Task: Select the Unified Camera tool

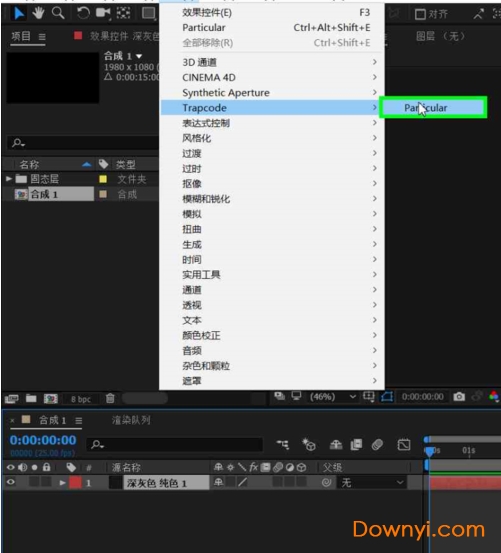Action: (x=103, y=13)
